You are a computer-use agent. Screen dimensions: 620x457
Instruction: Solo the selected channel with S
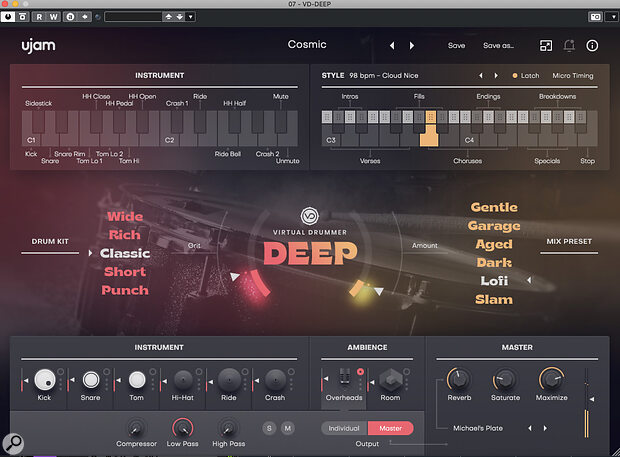(269, 428)
